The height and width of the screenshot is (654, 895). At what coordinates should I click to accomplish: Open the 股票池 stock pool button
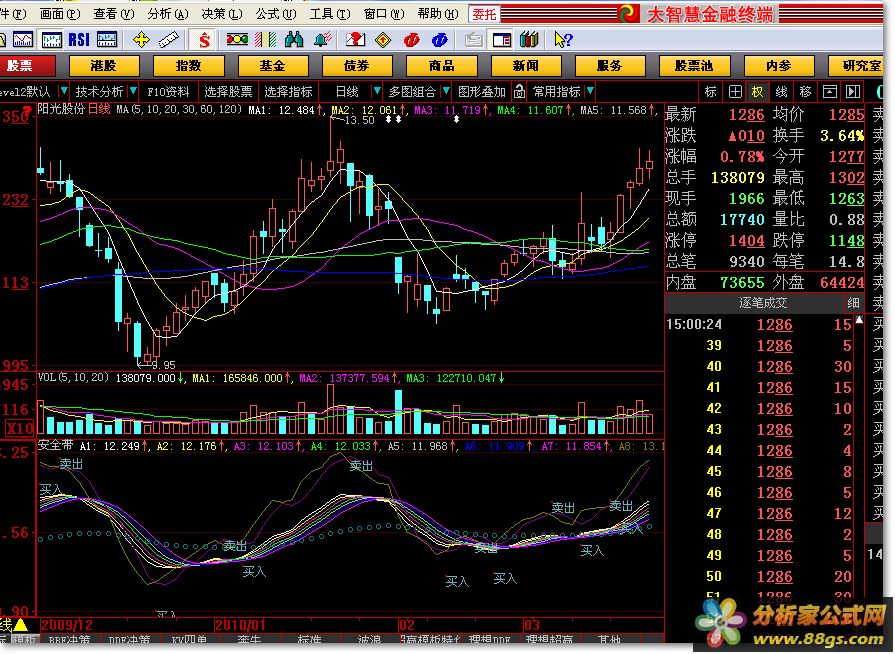tap(694, 66)
